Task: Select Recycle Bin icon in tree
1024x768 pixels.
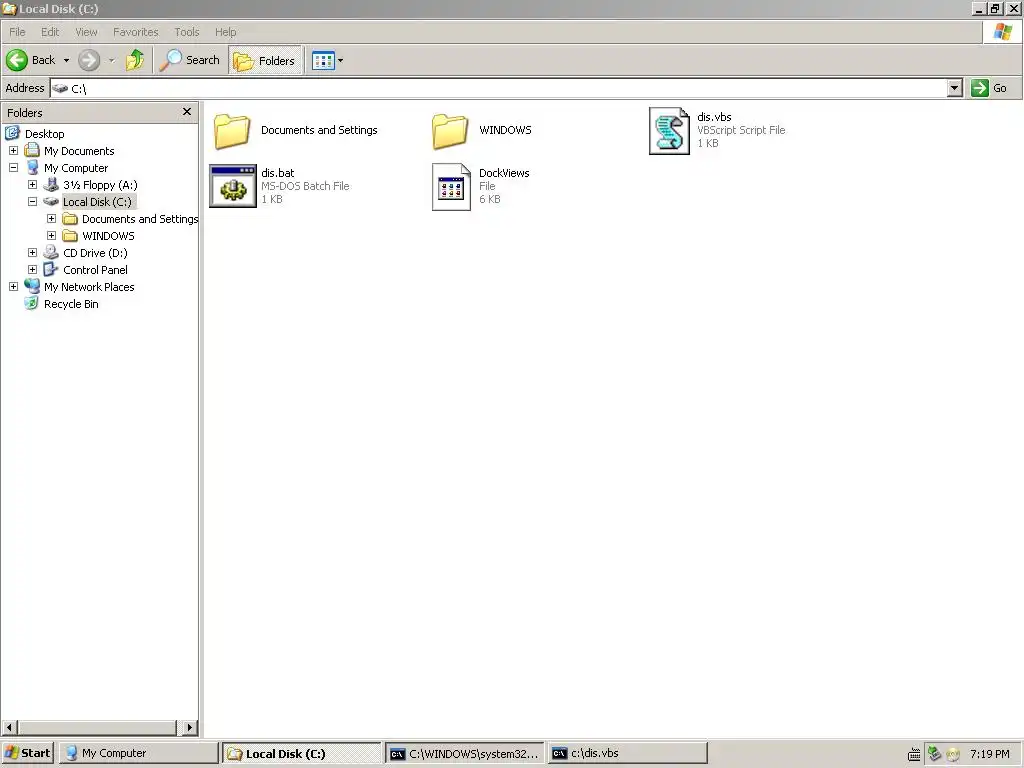Action: (x=31, y=303)
